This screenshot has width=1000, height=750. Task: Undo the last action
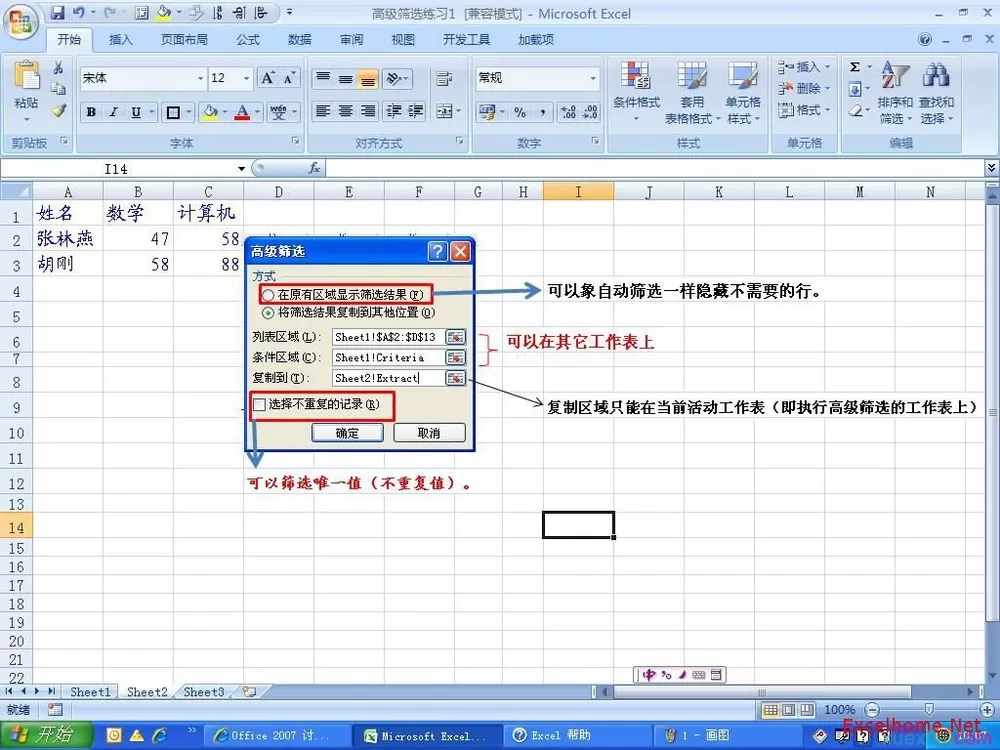pos(79,13)
